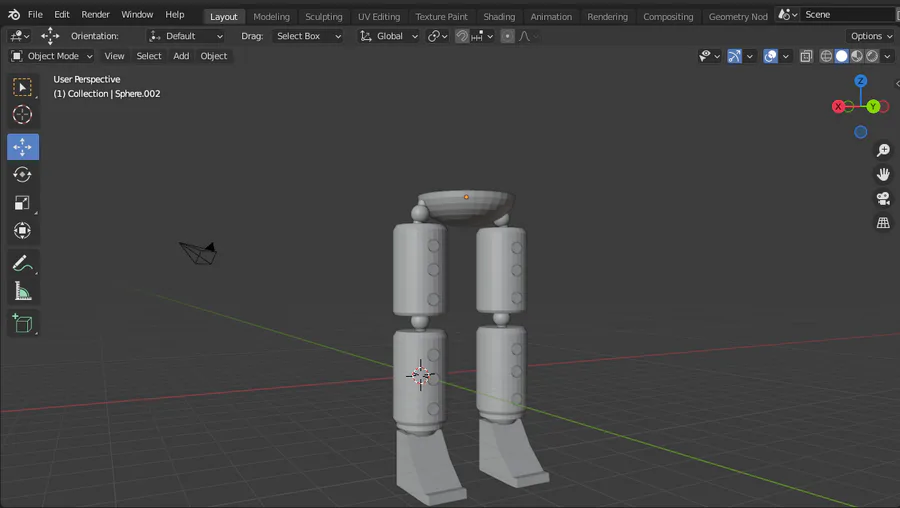
Task: Open object visibility and selectability dropdown
Action: 709,56
